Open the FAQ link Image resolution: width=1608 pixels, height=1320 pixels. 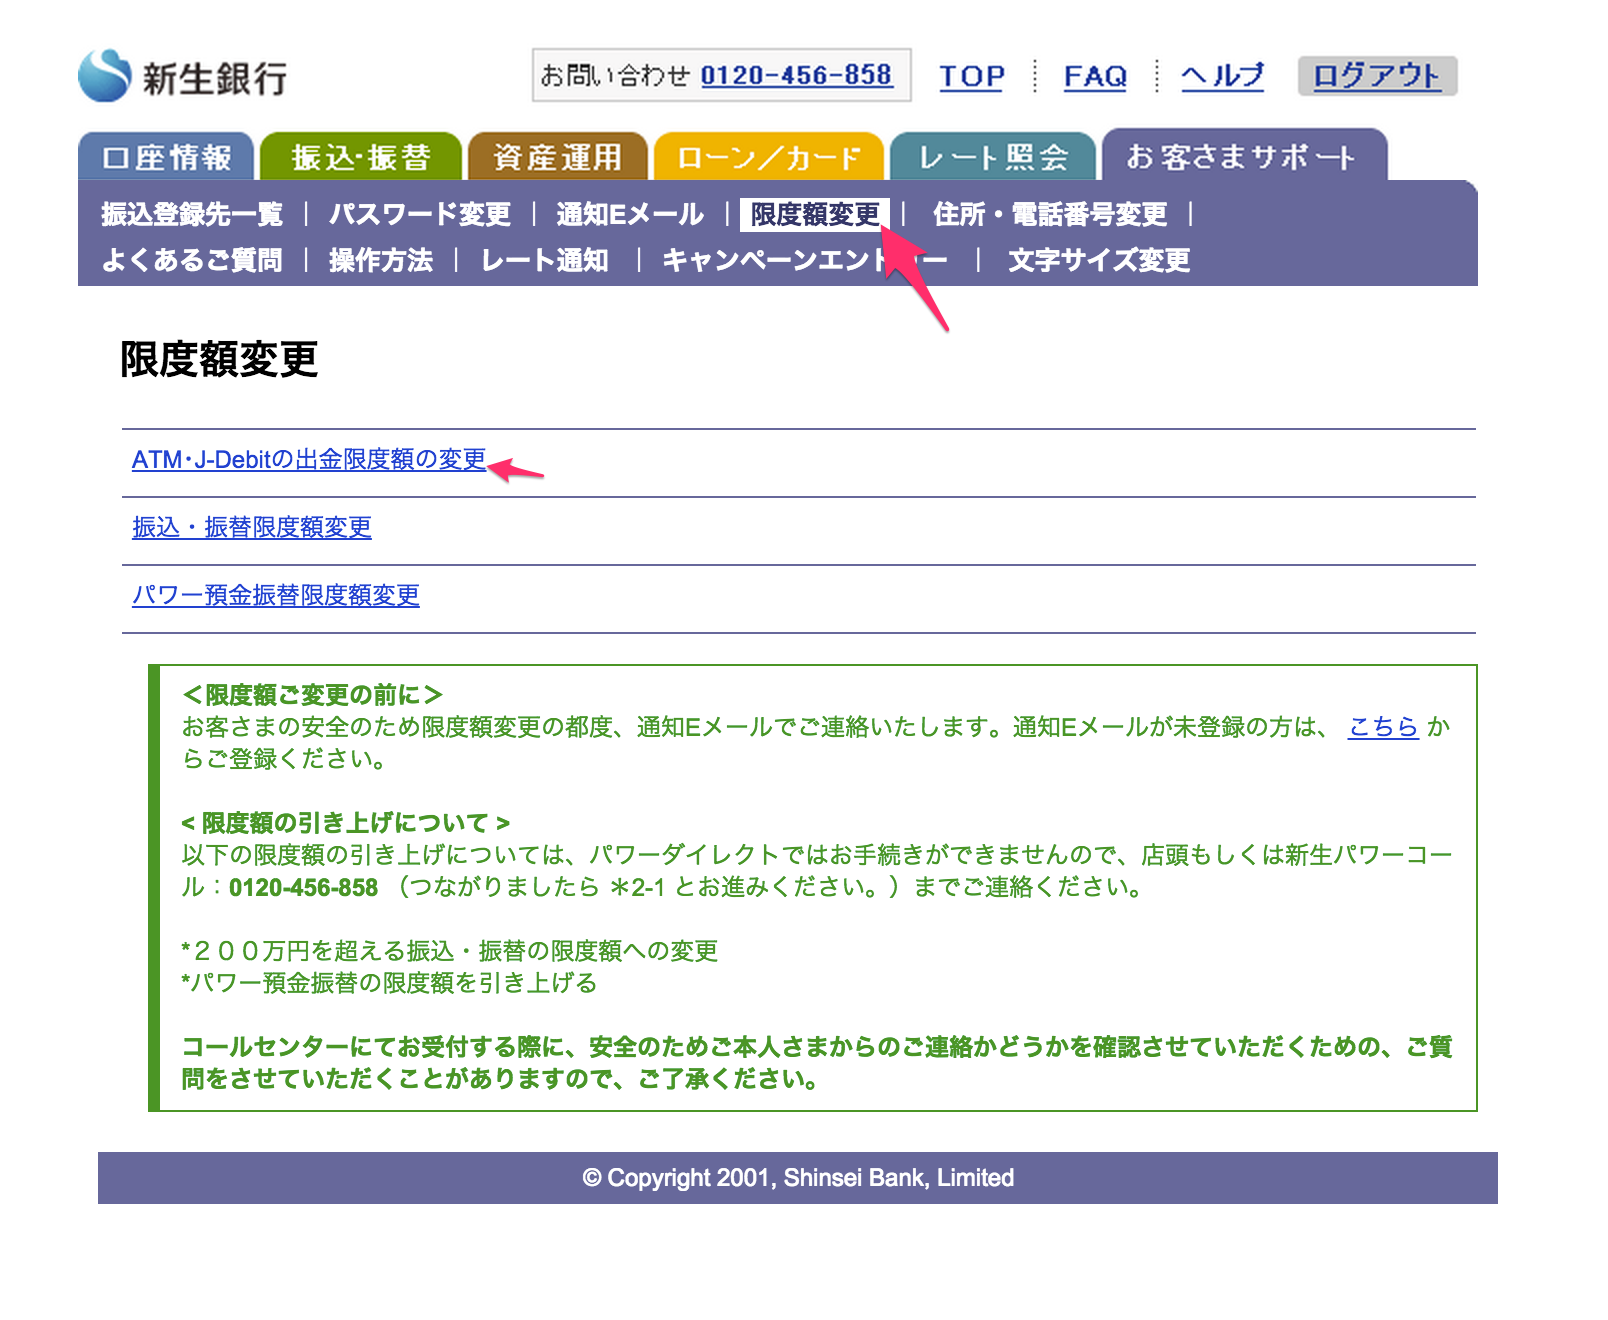1095,76
